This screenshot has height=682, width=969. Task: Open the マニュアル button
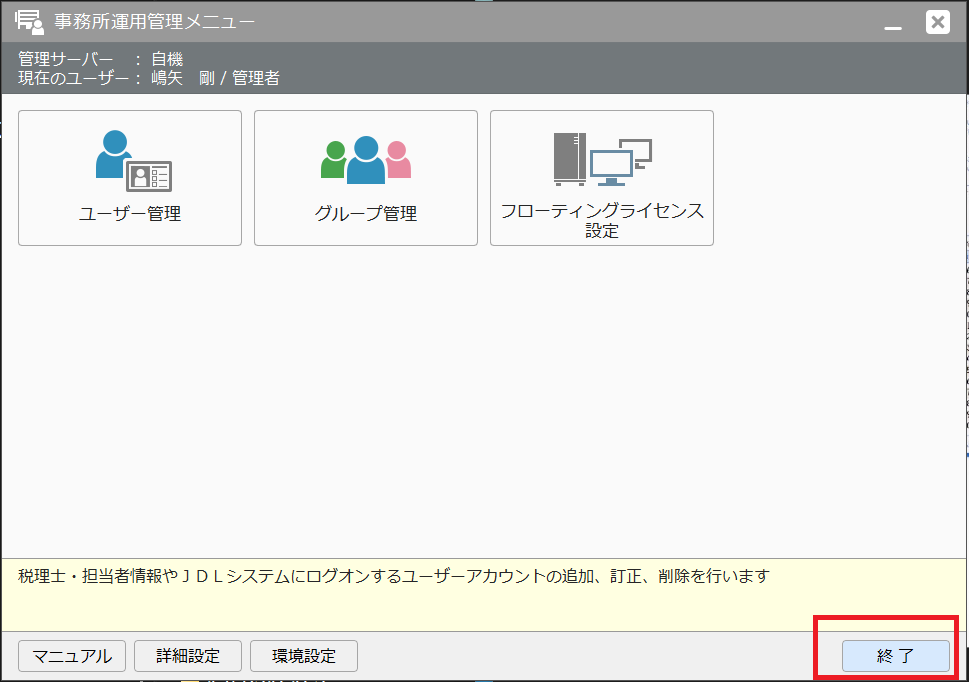click(x=72, y=656)
